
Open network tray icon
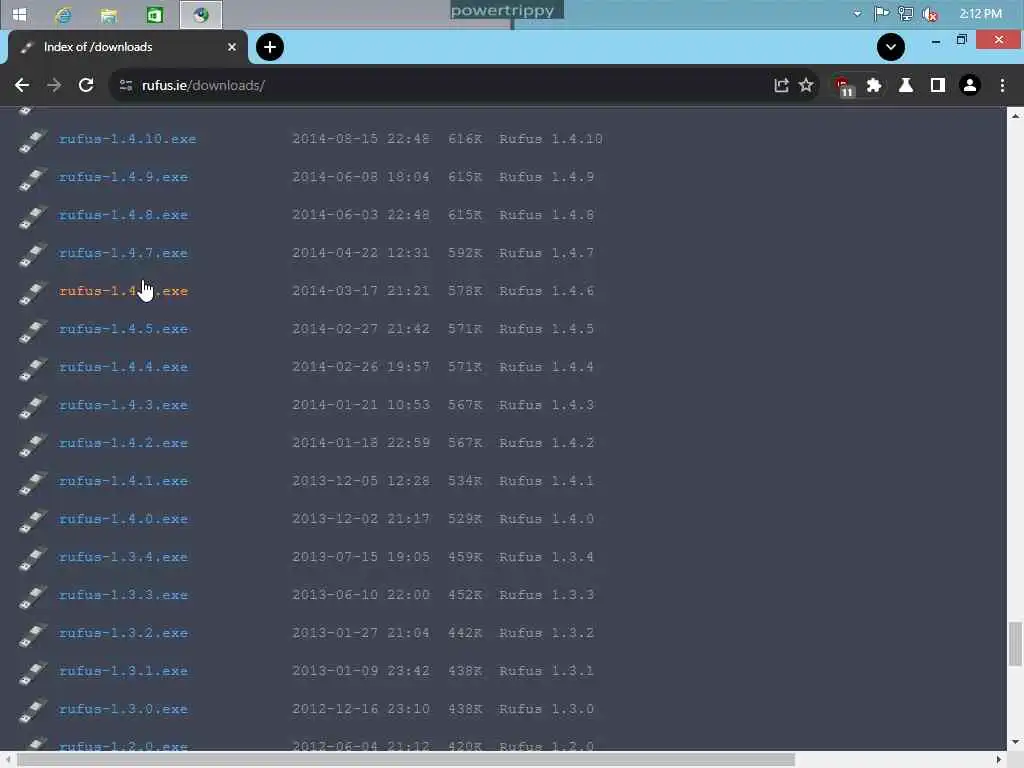[906, 14]
